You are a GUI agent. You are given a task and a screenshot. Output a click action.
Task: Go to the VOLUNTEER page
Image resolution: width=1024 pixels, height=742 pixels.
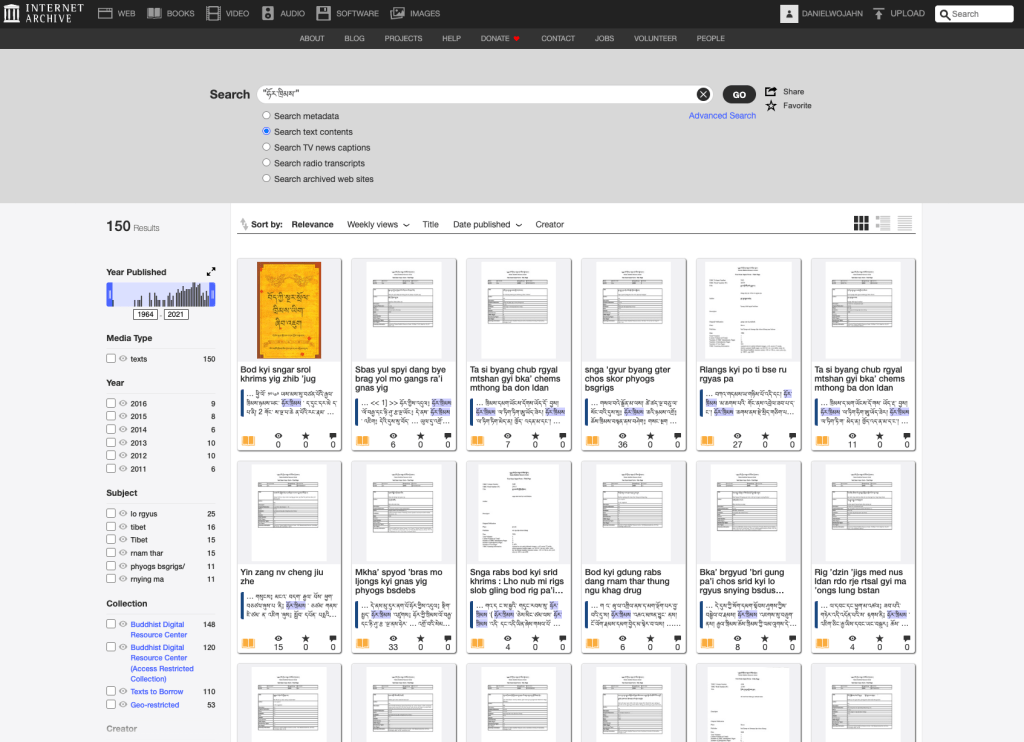point(655,38)
